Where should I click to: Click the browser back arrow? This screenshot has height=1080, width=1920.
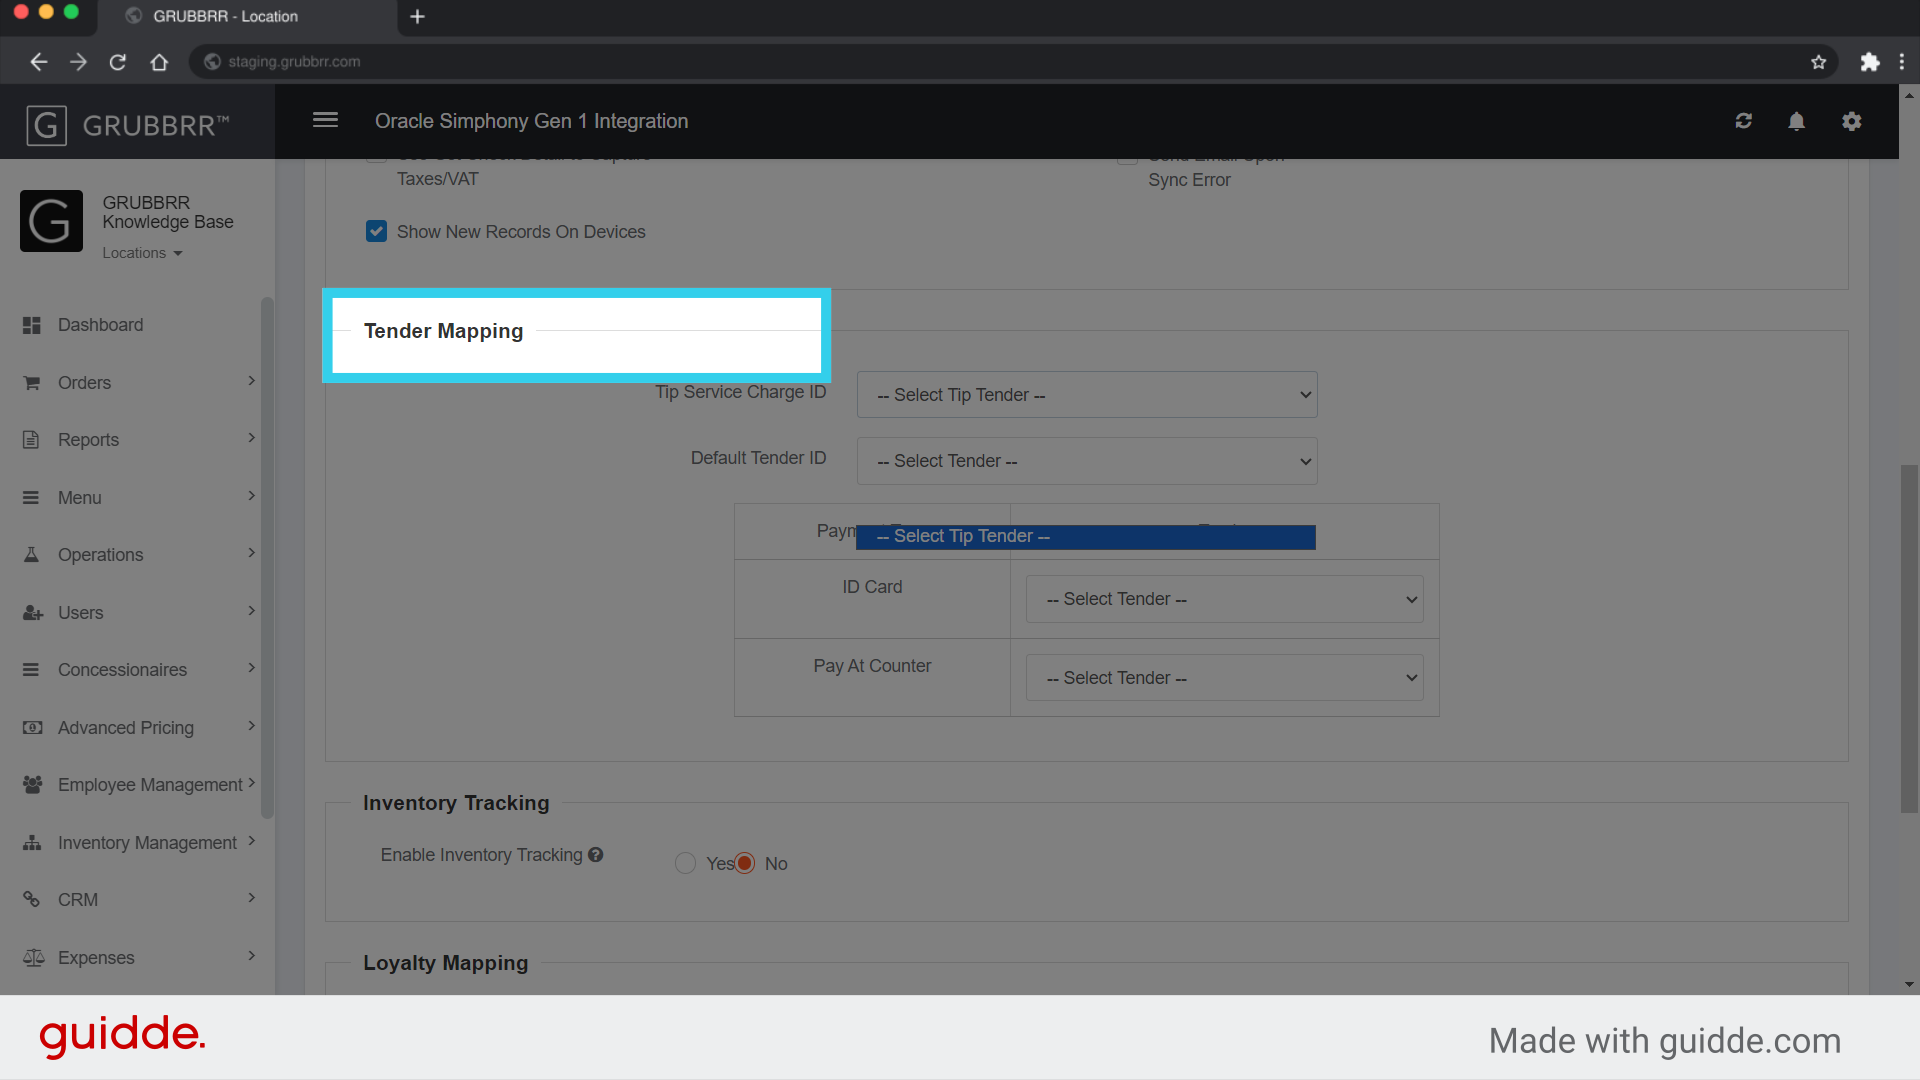pos(39,62)
